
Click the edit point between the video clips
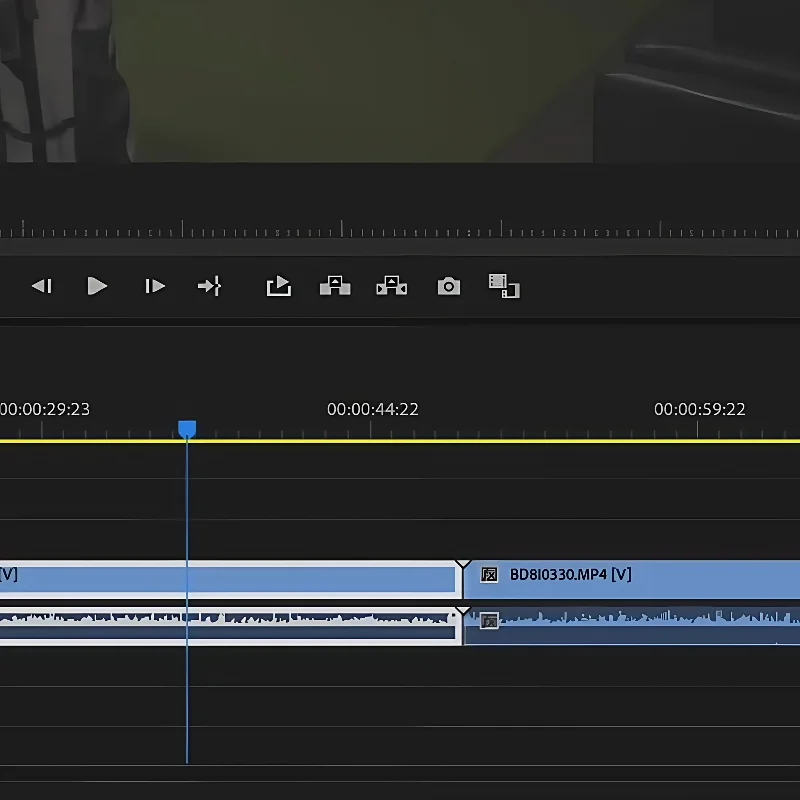click(462, 578)
